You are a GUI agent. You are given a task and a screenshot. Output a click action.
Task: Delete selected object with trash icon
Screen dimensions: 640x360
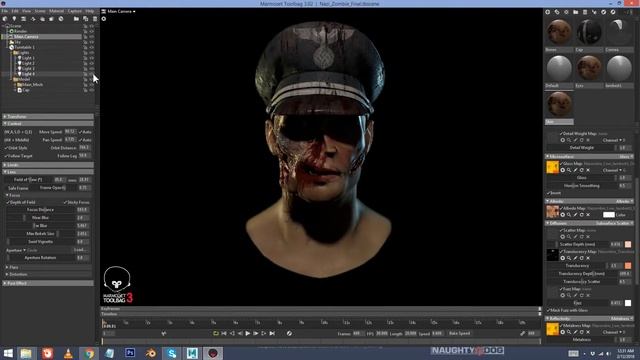click(x=95, y=19)
